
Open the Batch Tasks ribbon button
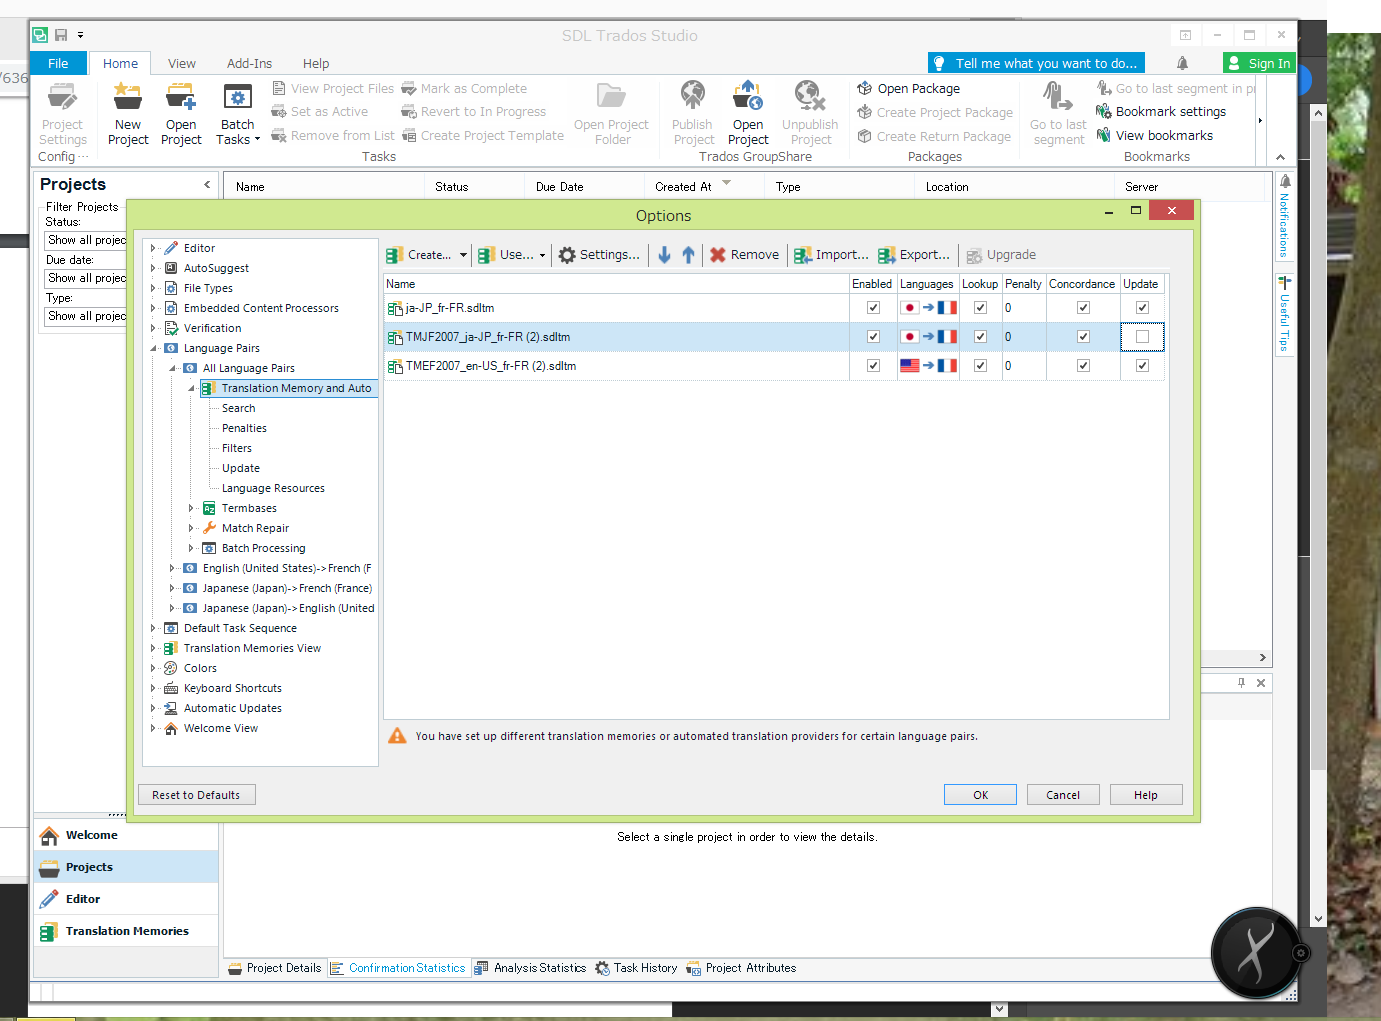coord(237,114)
